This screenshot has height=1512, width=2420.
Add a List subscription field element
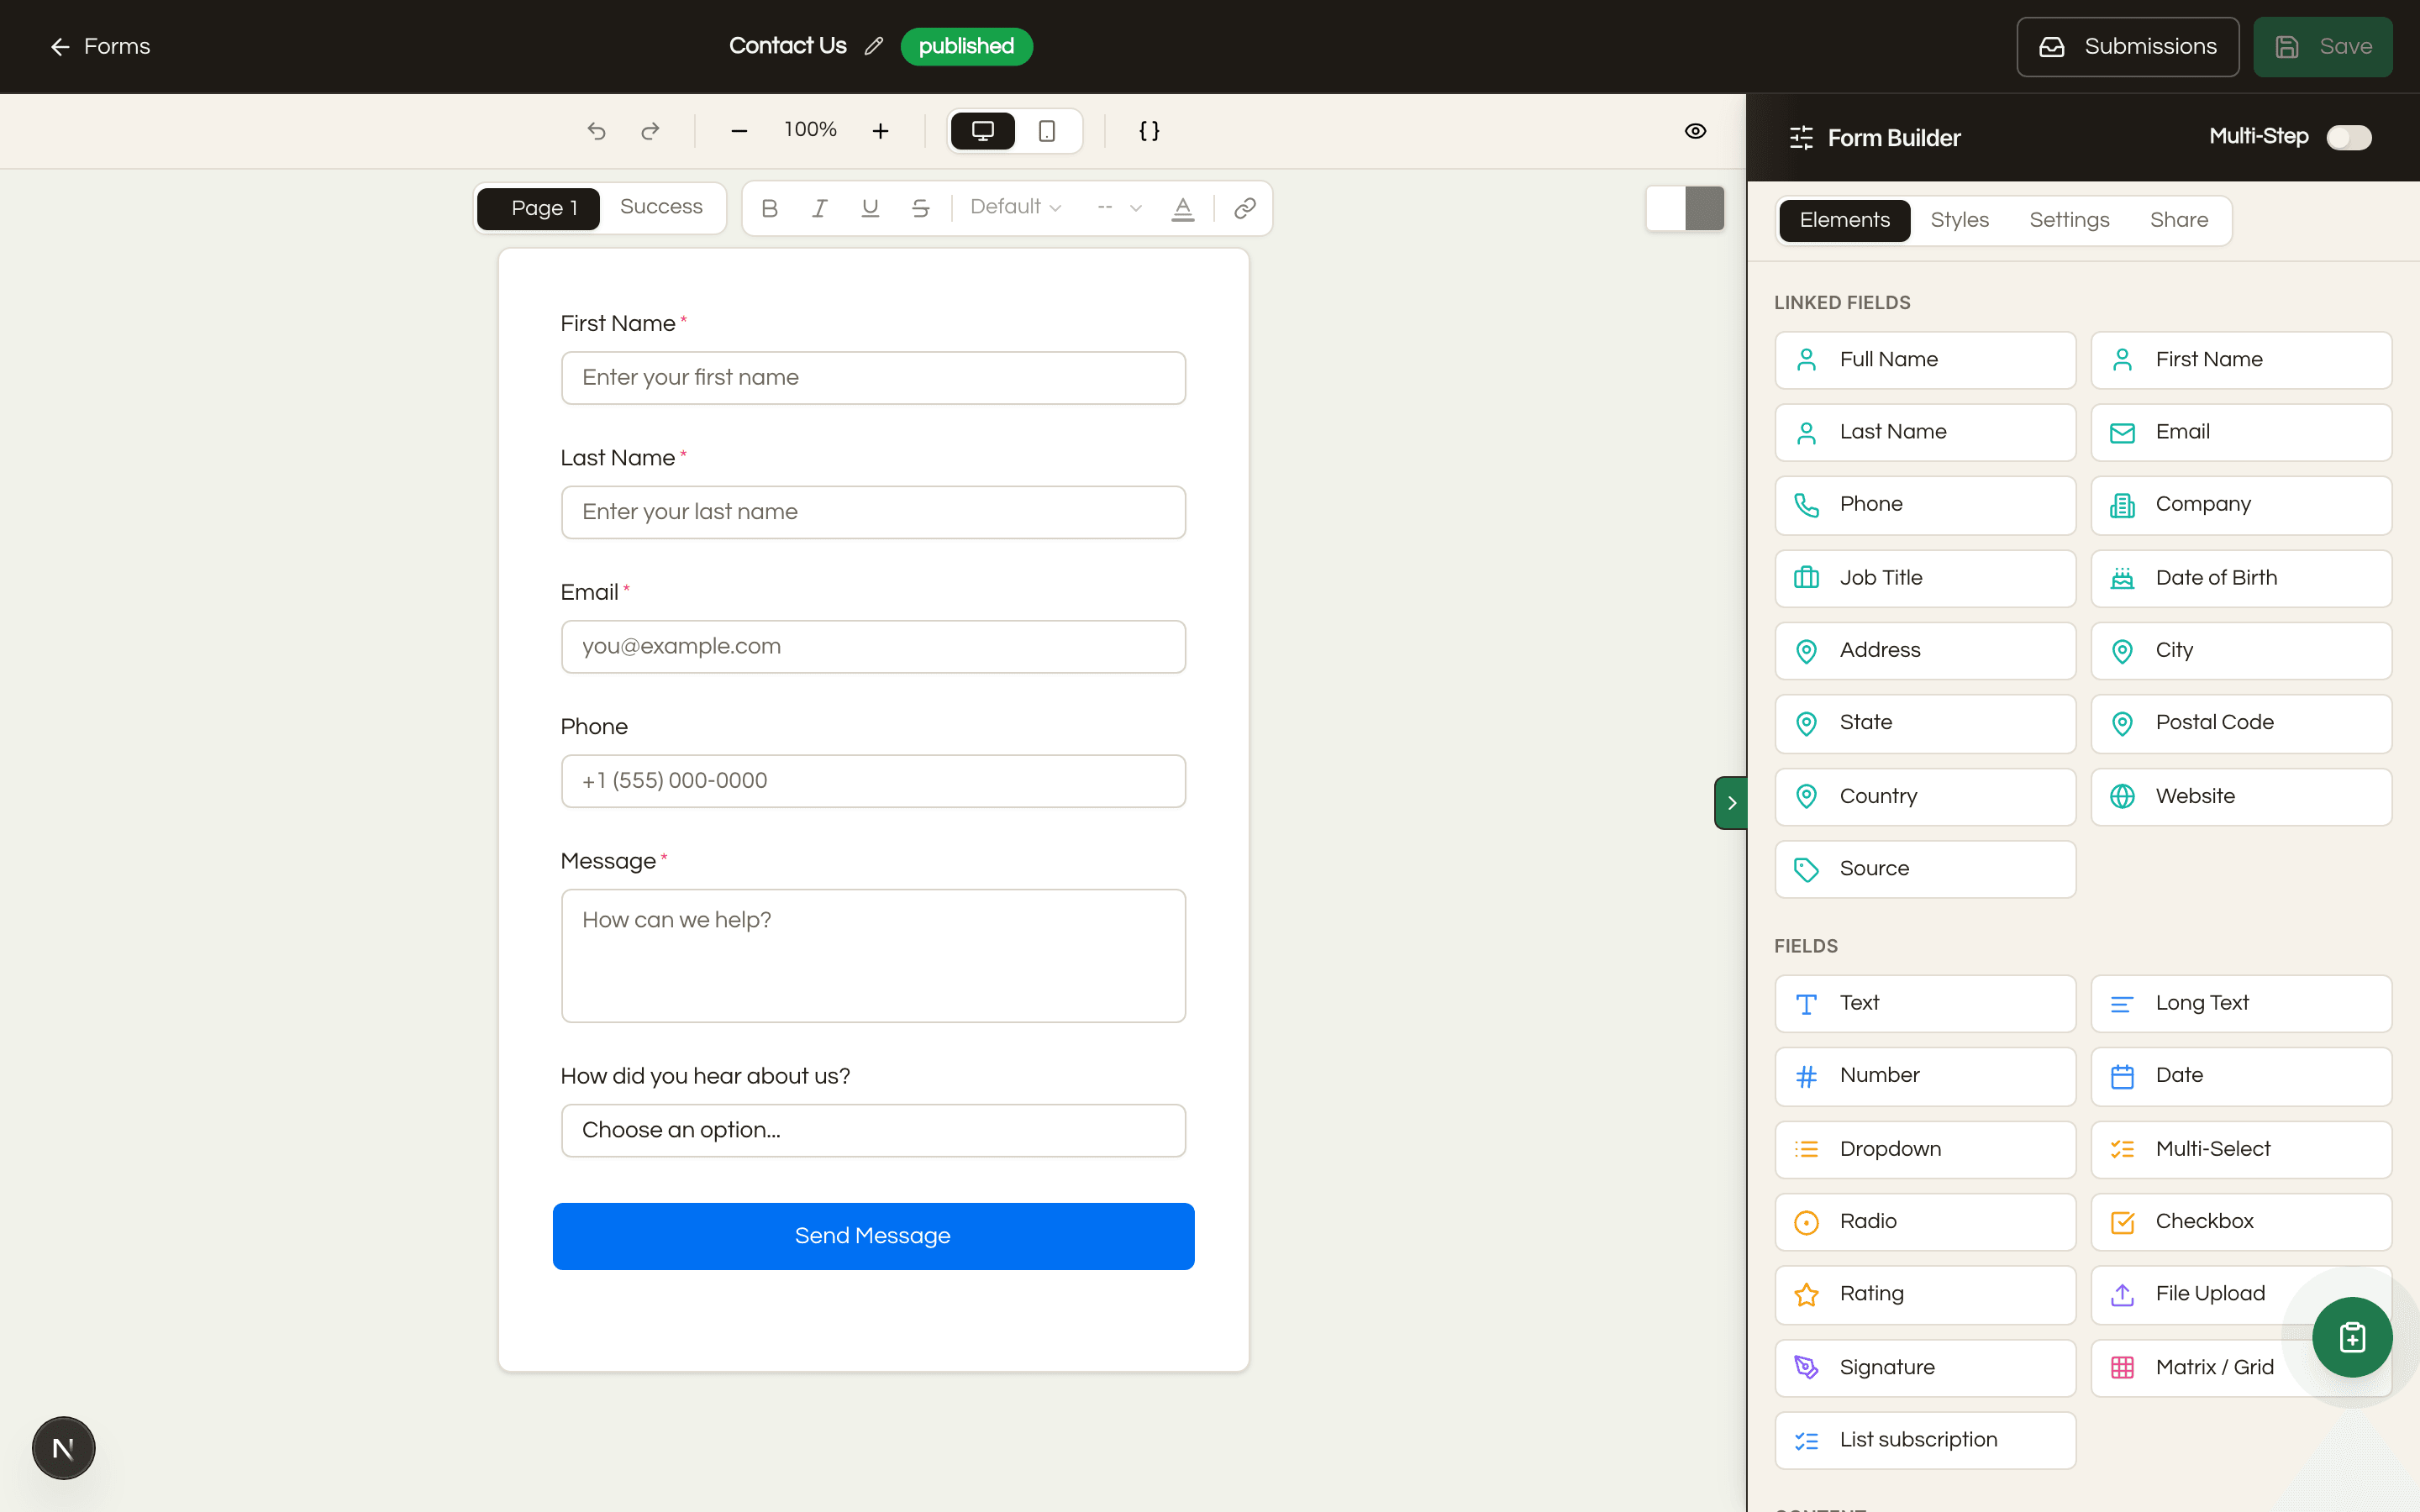pyautogui.click(x=1925, y=1441)
